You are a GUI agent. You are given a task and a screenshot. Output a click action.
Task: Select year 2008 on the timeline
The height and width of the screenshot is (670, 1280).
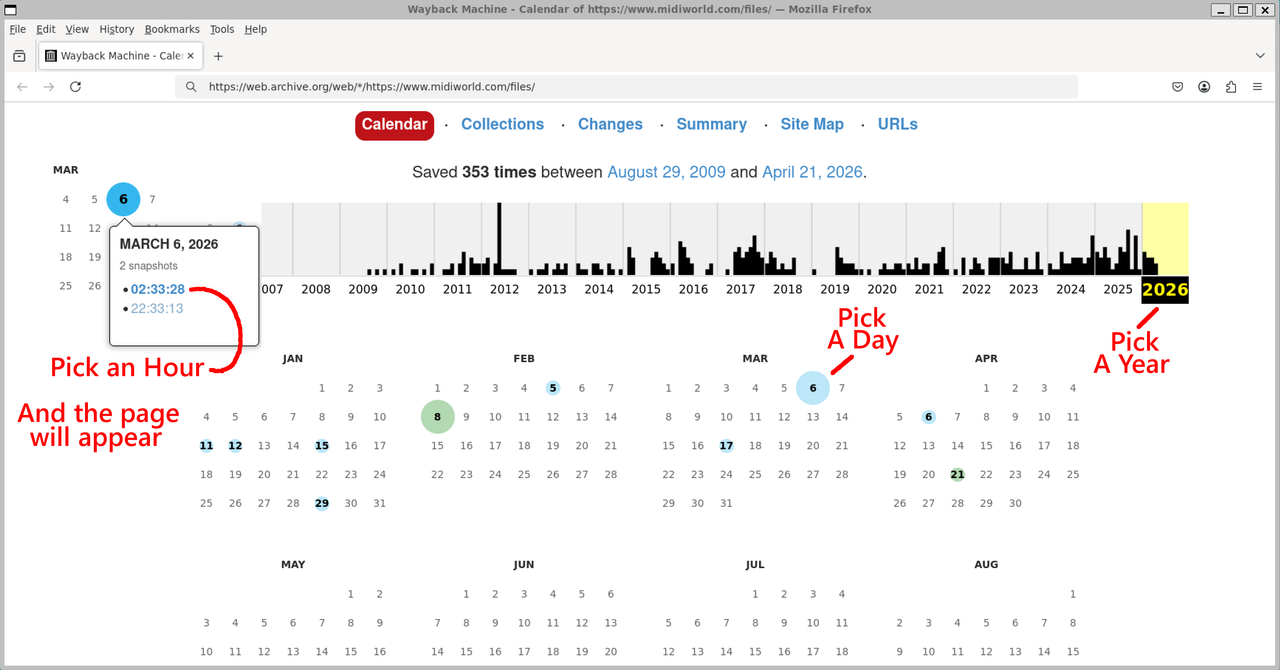click(316, 289)
